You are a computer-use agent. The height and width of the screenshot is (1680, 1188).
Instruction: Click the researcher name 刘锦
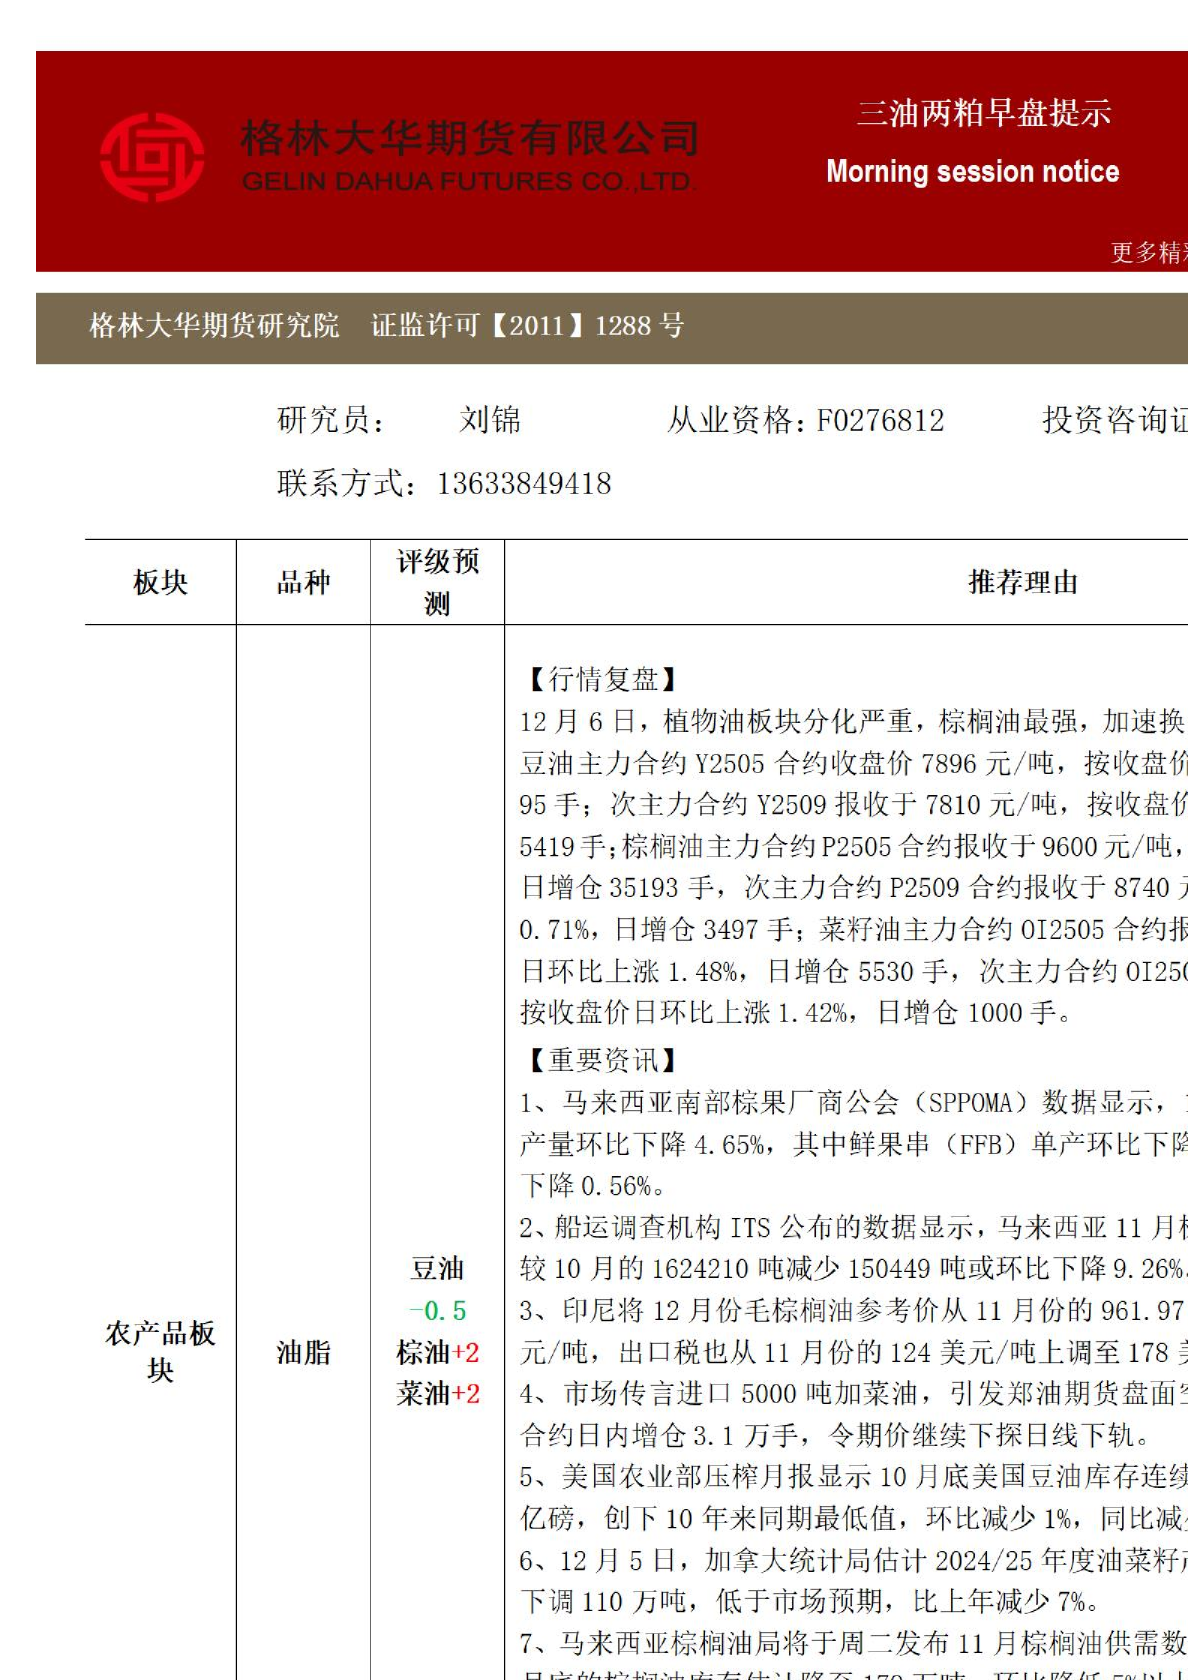click(x=490, y=420)
